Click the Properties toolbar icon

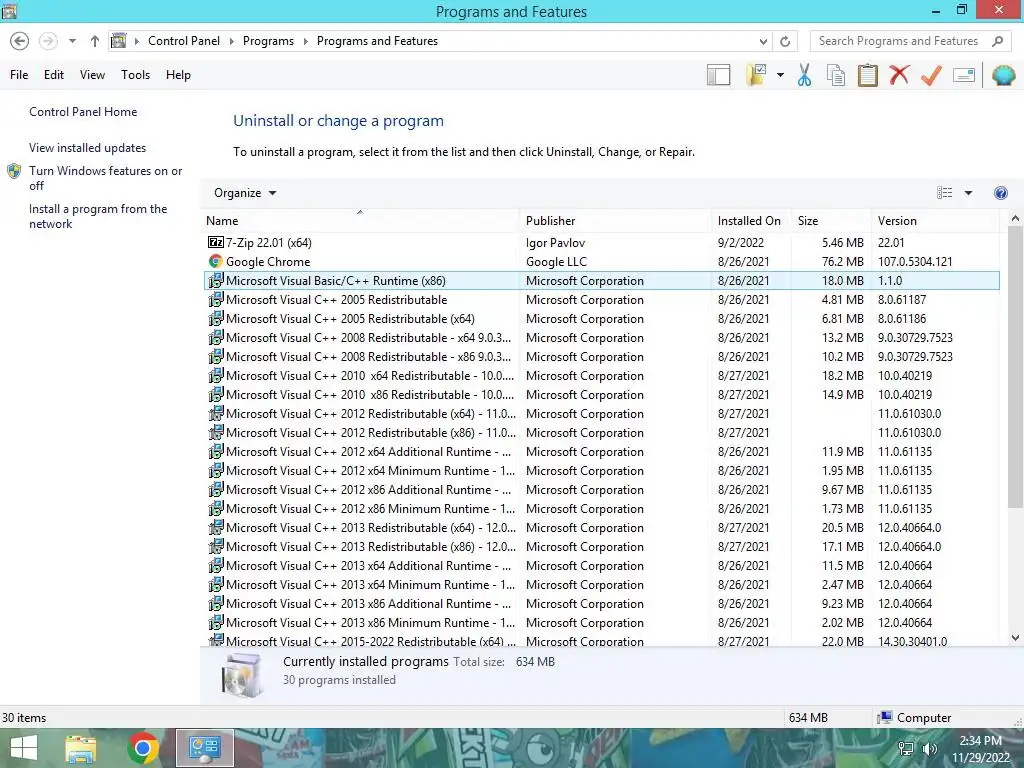tap(964, 75)
